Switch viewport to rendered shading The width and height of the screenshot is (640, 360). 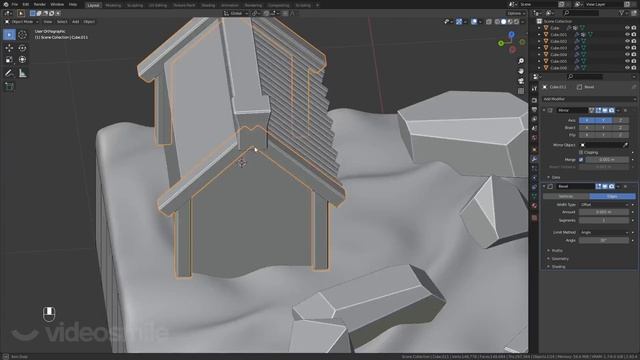[516, 22]
